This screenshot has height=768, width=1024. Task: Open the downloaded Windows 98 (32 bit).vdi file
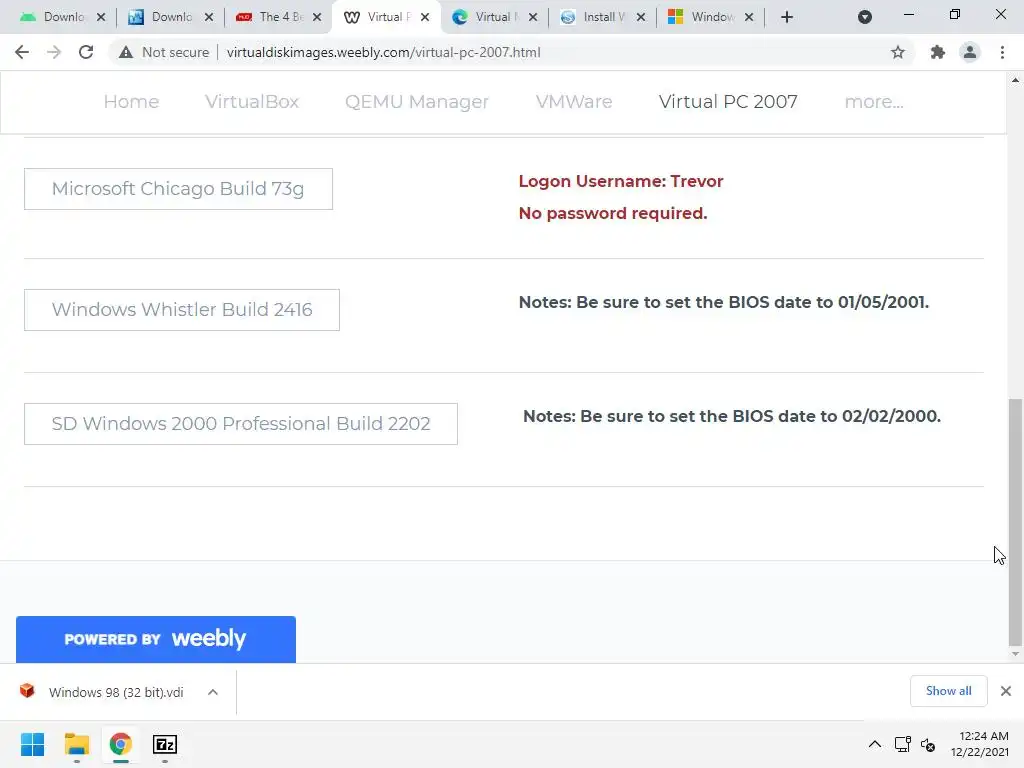(104, 692)
